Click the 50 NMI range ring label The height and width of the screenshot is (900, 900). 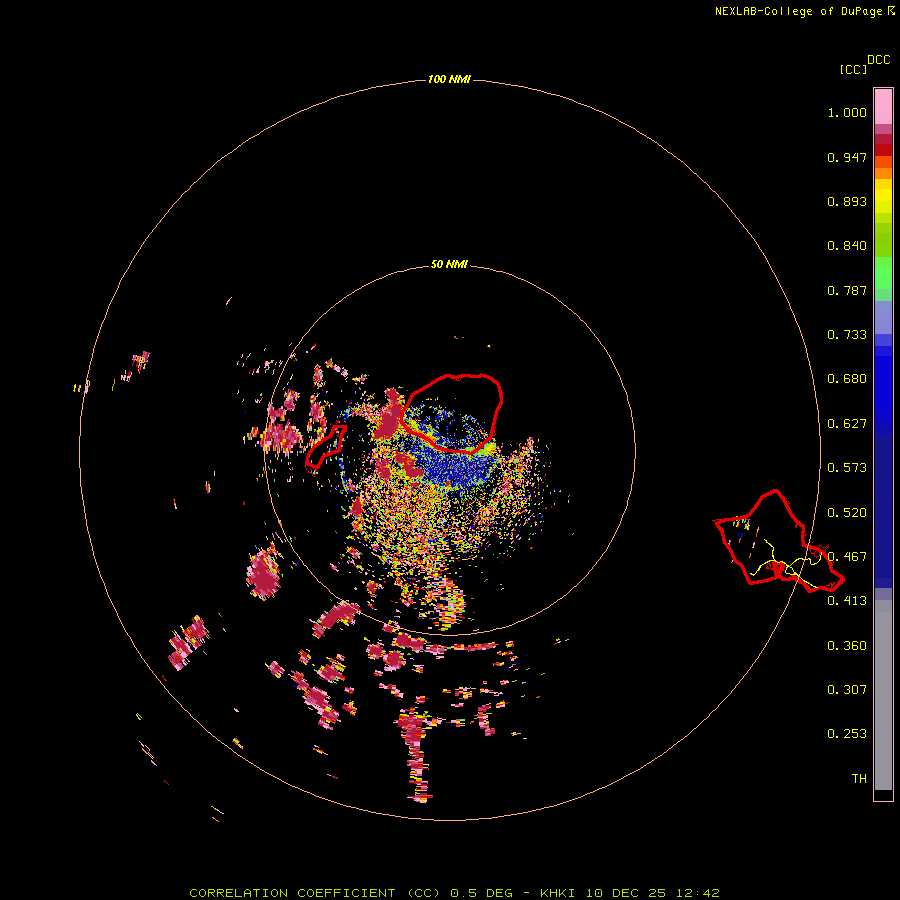pos(449,264)
